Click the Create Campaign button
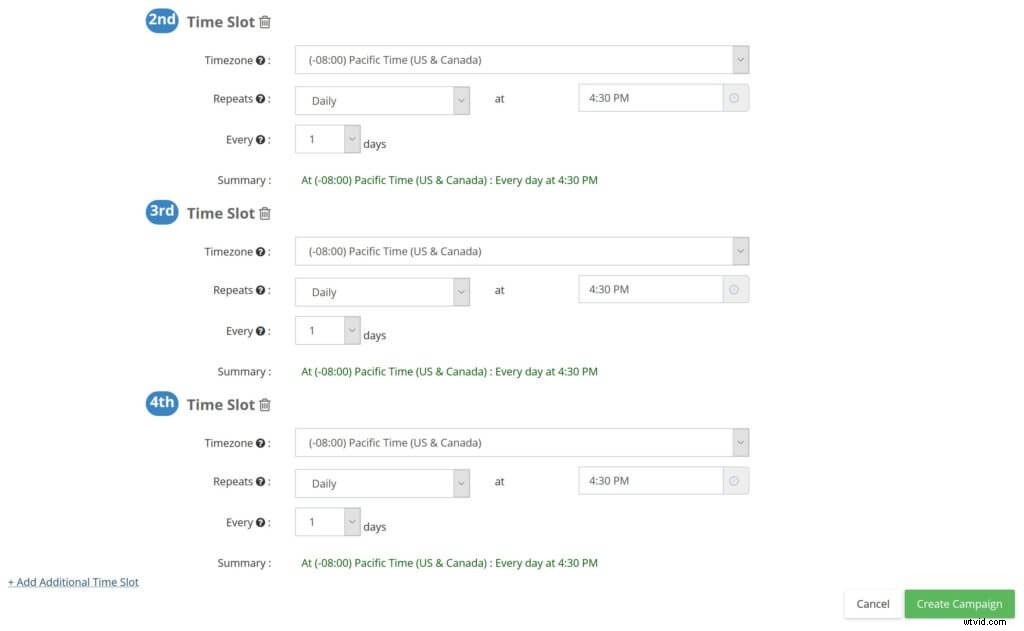 click(958, 603)
